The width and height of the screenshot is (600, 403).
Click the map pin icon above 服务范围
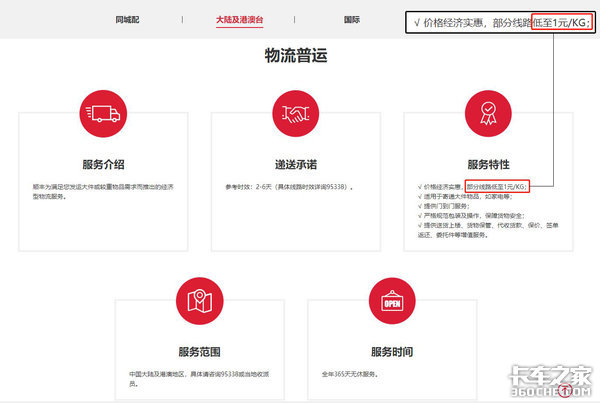(199, 301)
